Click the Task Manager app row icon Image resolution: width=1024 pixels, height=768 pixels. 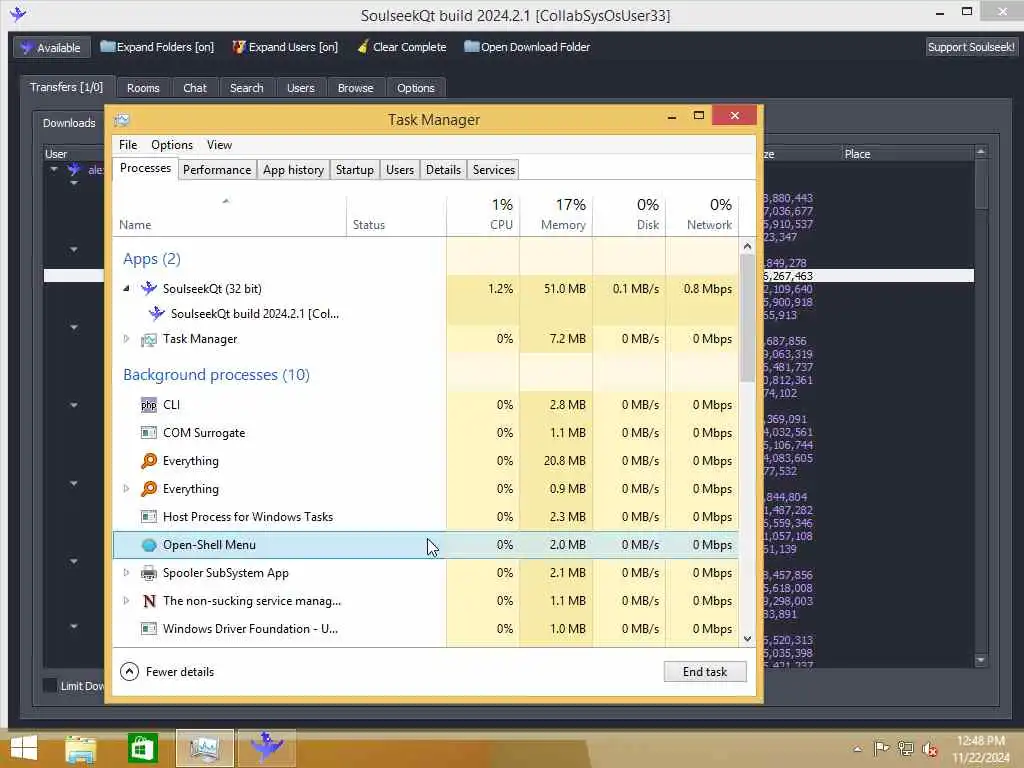click(149, 339)
